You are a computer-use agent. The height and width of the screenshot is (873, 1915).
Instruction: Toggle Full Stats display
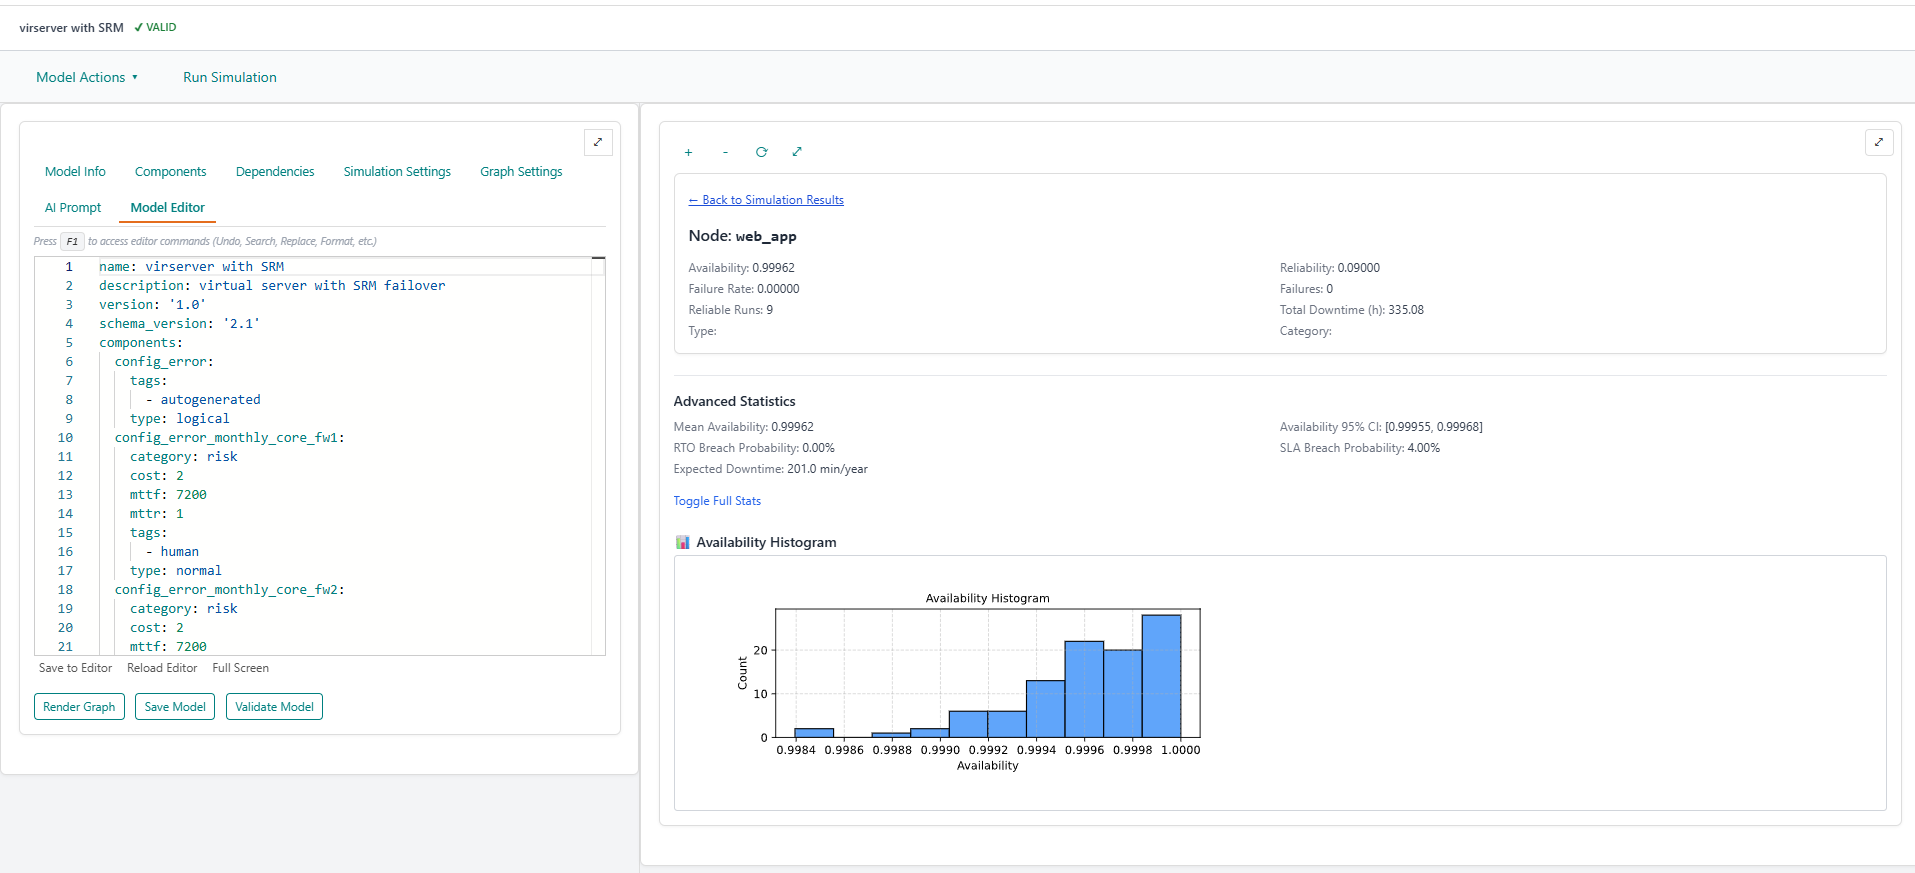(x=717, y=501)
